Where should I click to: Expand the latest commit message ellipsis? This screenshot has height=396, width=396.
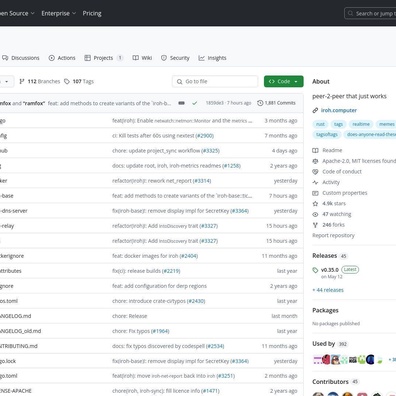181,103
